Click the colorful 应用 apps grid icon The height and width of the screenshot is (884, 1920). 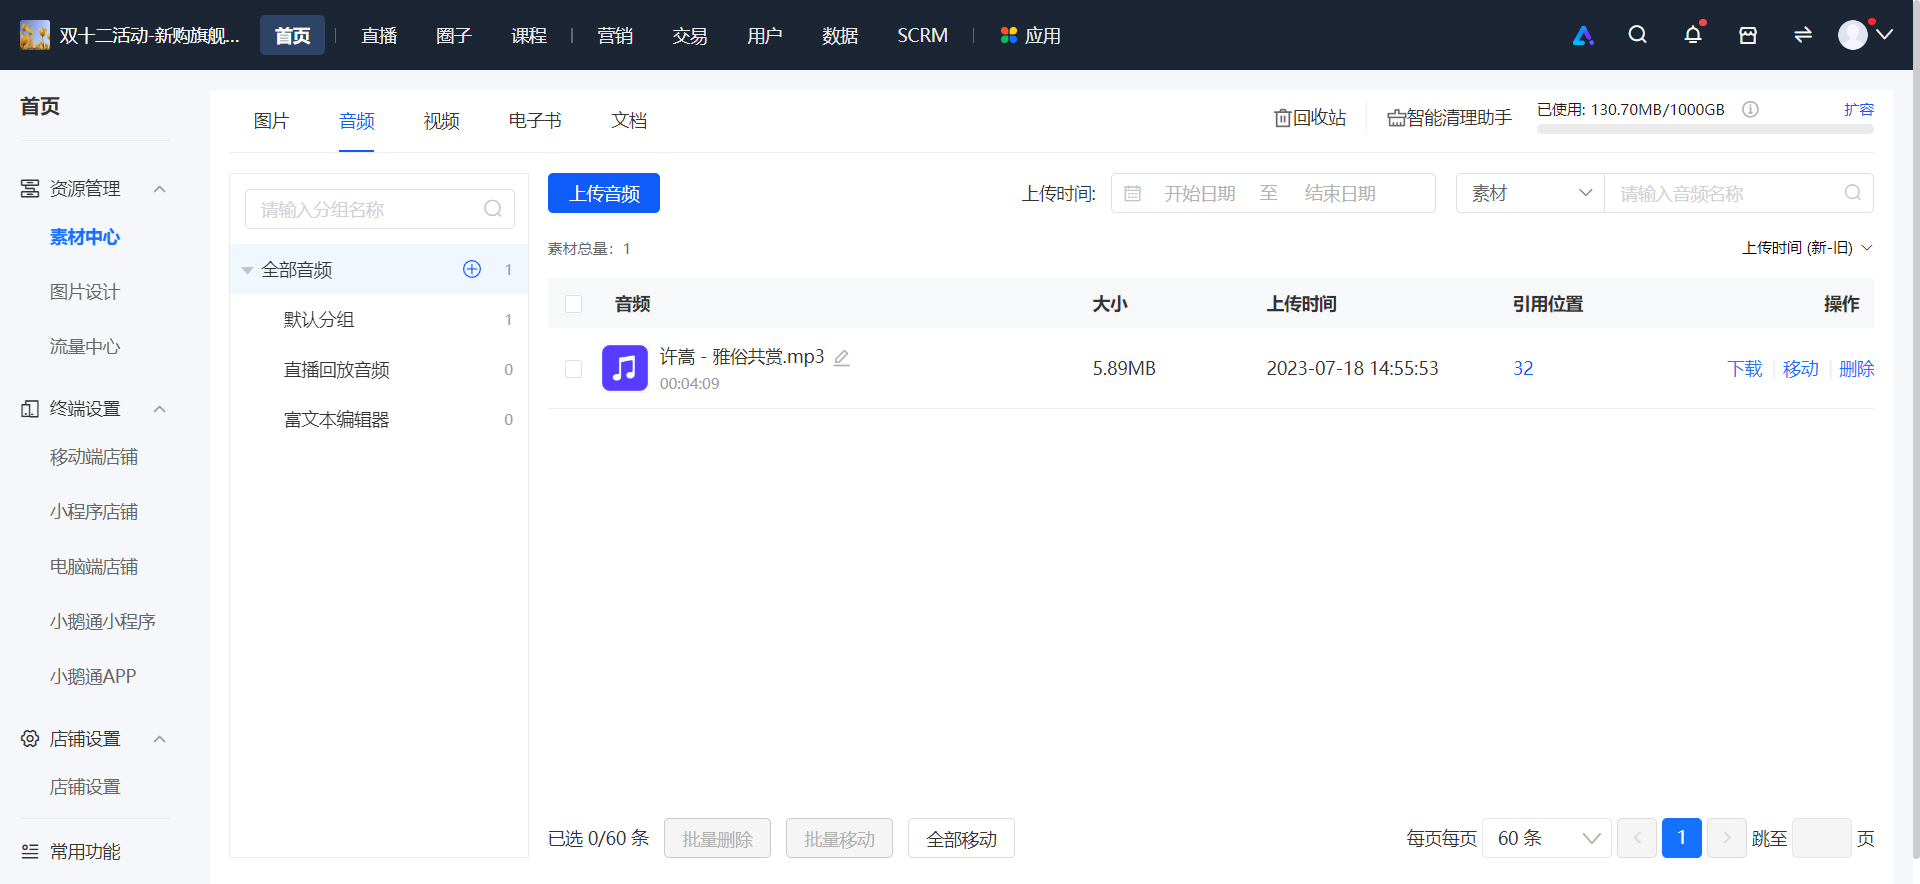click(1009, 35)
